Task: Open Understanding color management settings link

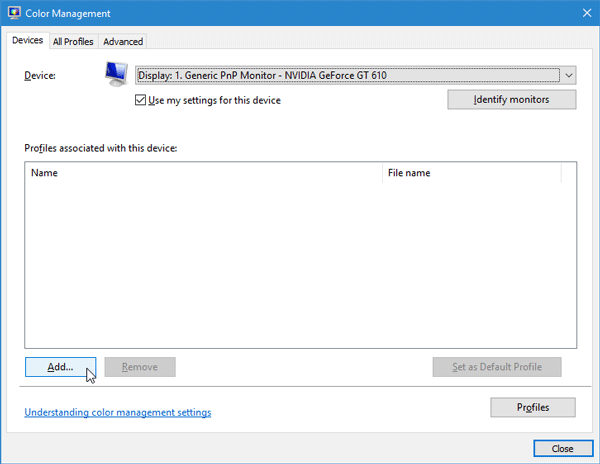Action: [118, 412]
